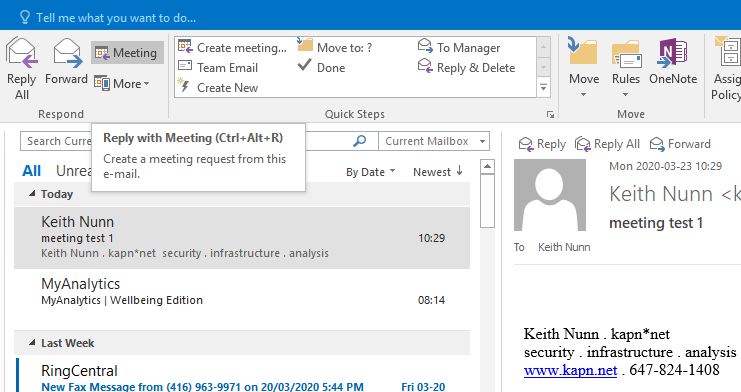Click the search magnifier icon

360,141
